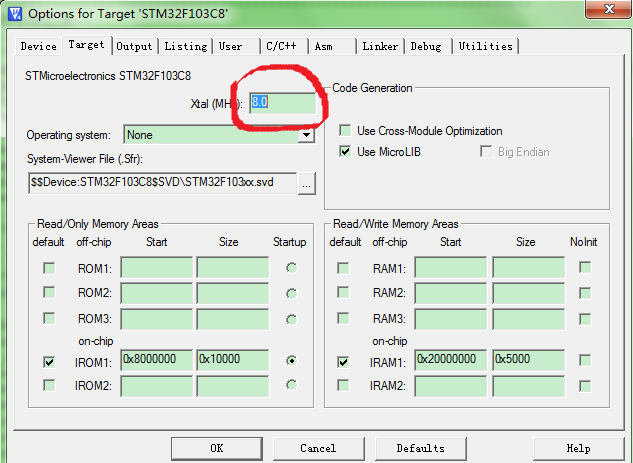Click the IROM2 Size field
This screenshot has width=633, height=463.
233,386
